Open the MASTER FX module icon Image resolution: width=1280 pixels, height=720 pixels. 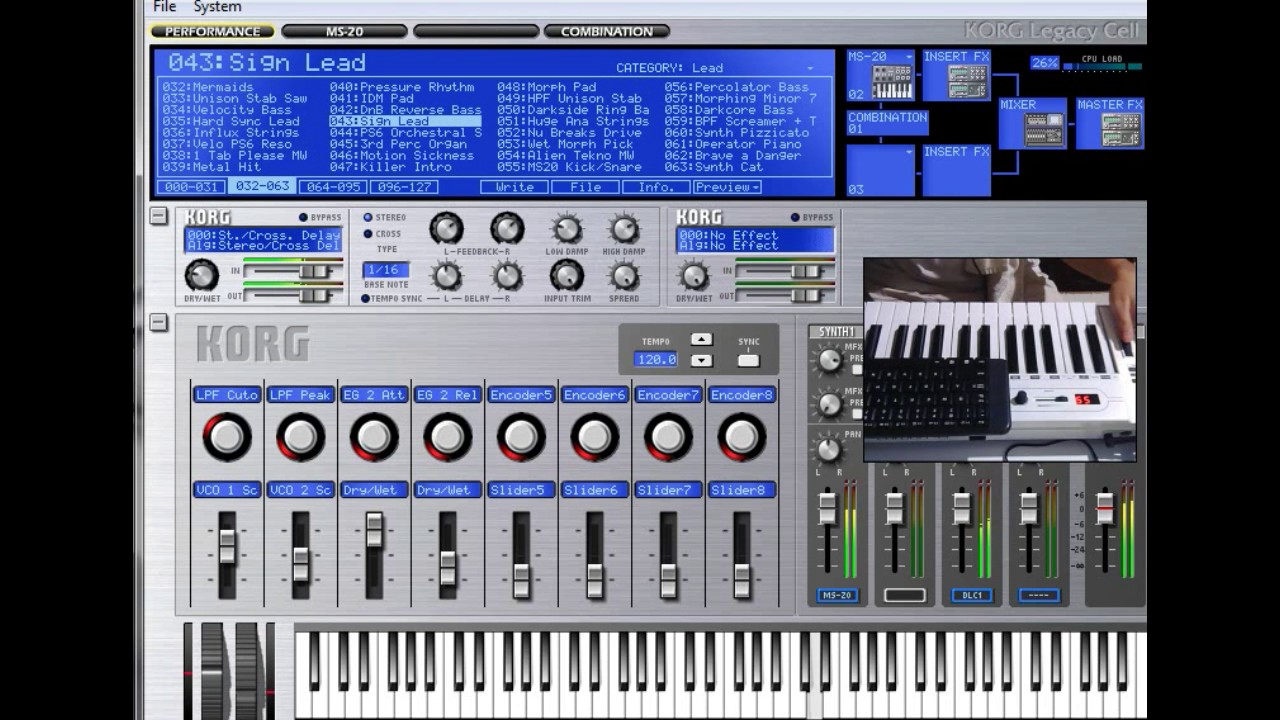[x=1120, y=129]
